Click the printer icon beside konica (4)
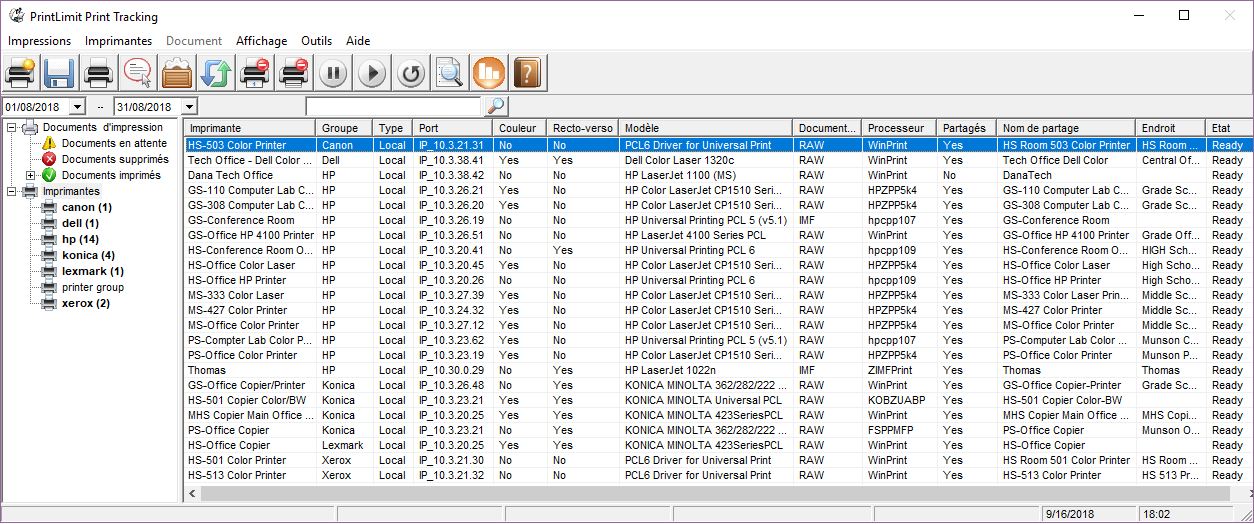The image size is (1254, 524). tap(49, 255)
